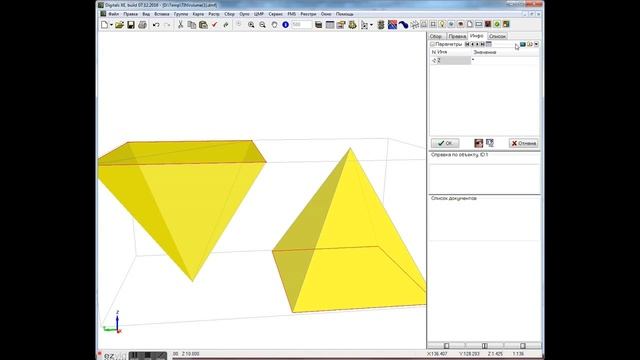Viewport: 640px width, 360px height.
Task: Create a new document with the blank page icon
Action: (x=104, y=25)
